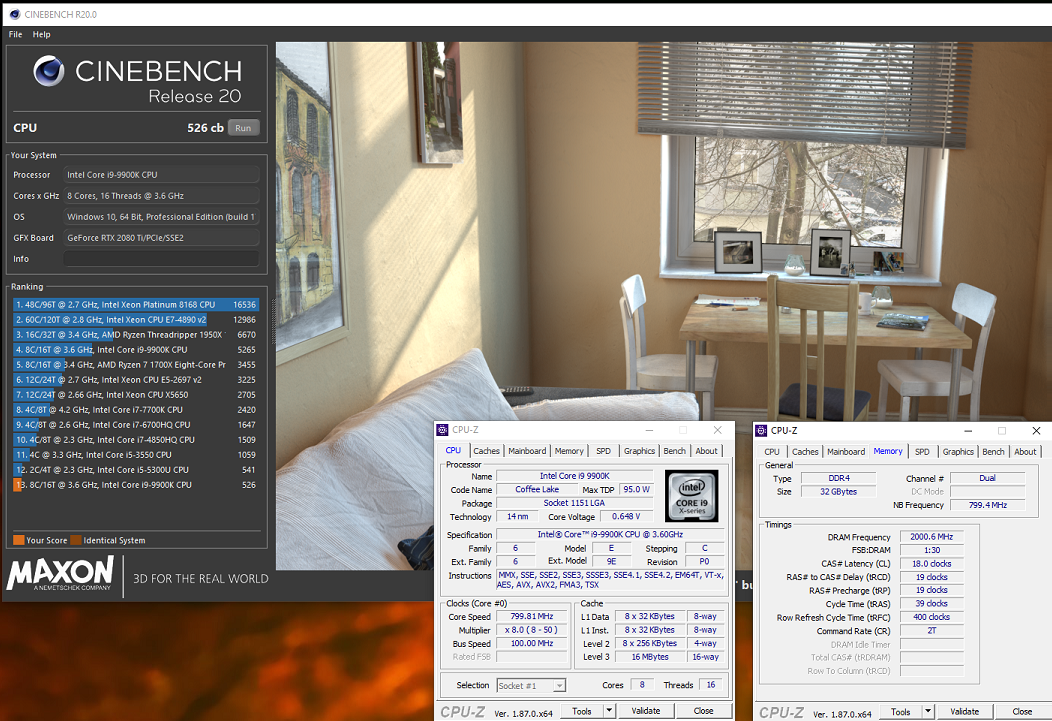Click the GFX Board field GeForce RTX 2080 Ti
The image size is (1052, 721).
162,237
